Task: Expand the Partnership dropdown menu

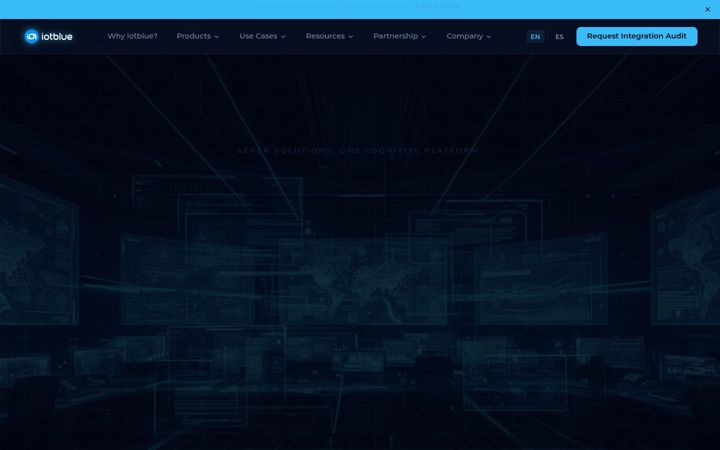Action: pyautogui.click(x=399, y=36)
